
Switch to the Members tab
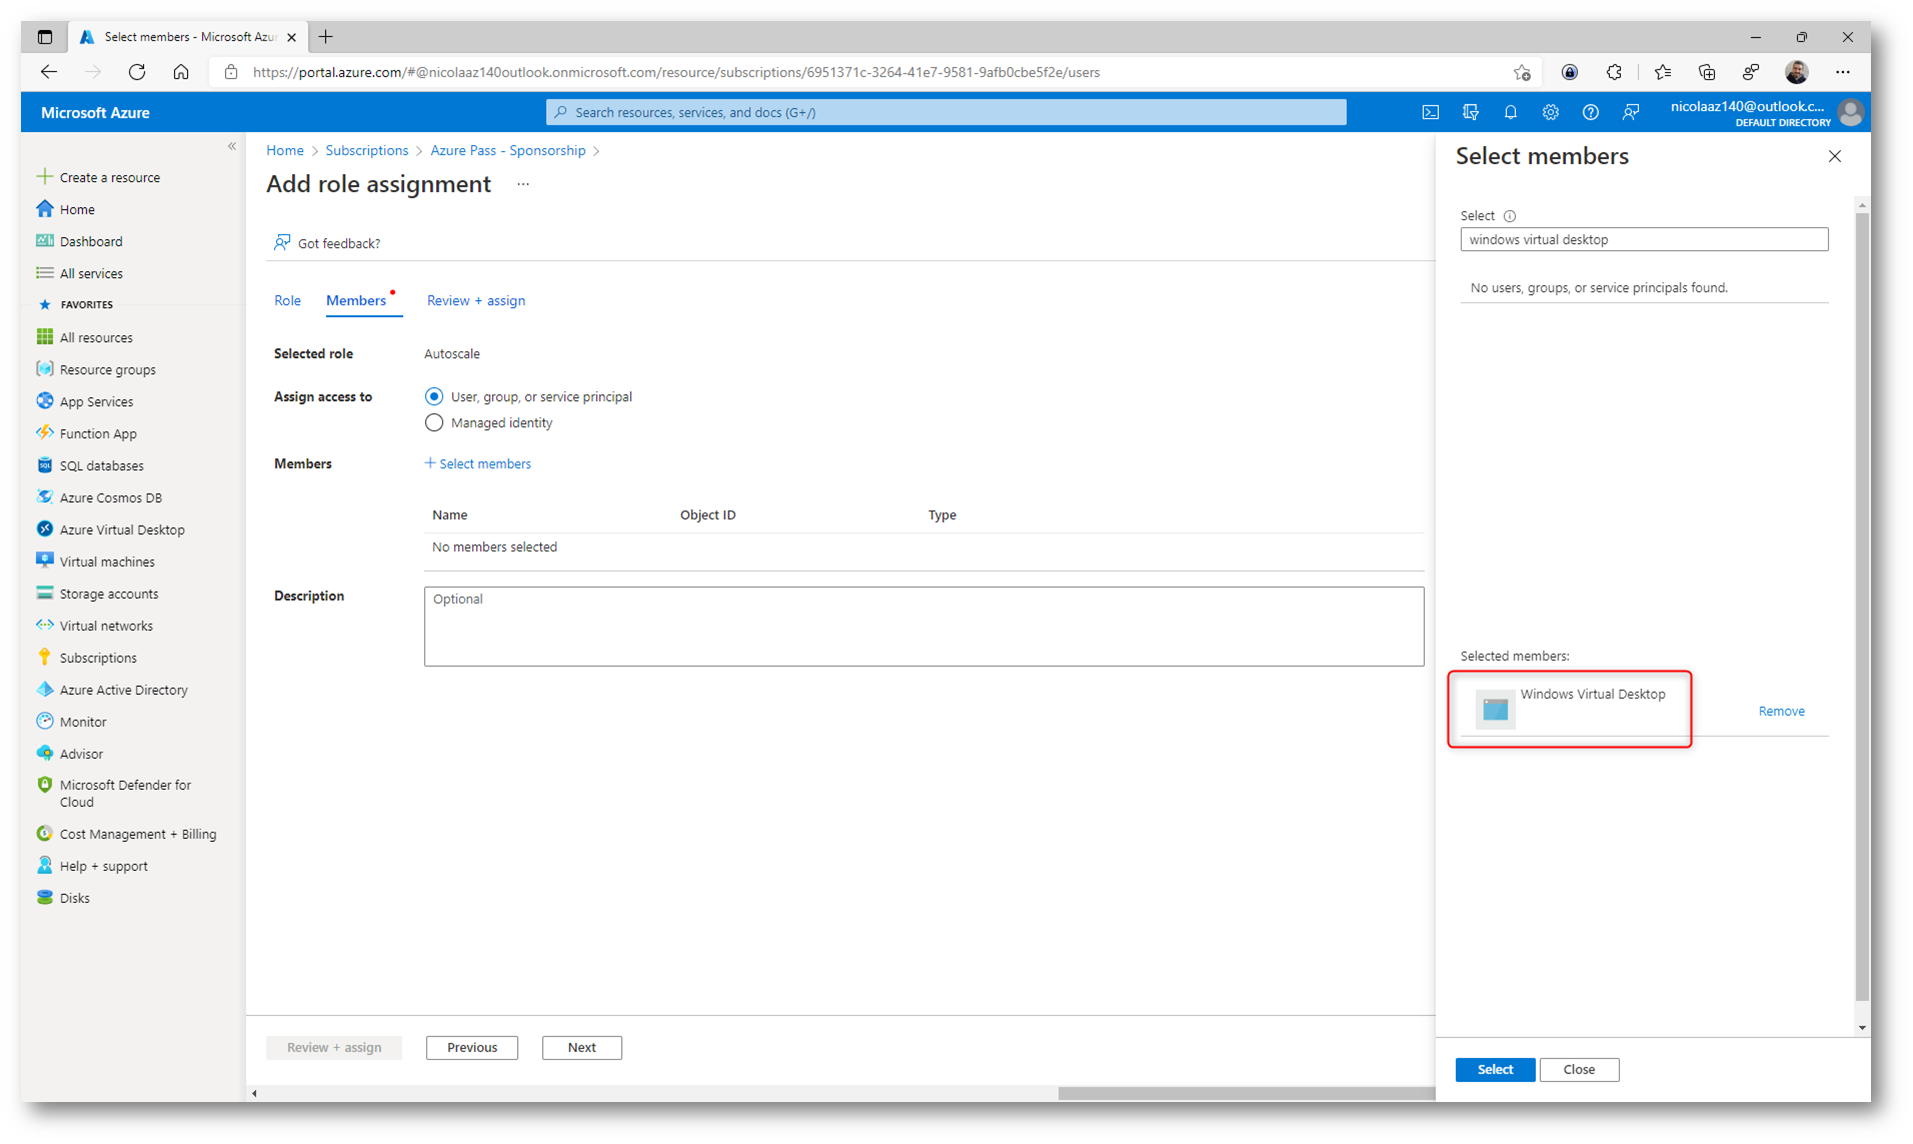356,300
